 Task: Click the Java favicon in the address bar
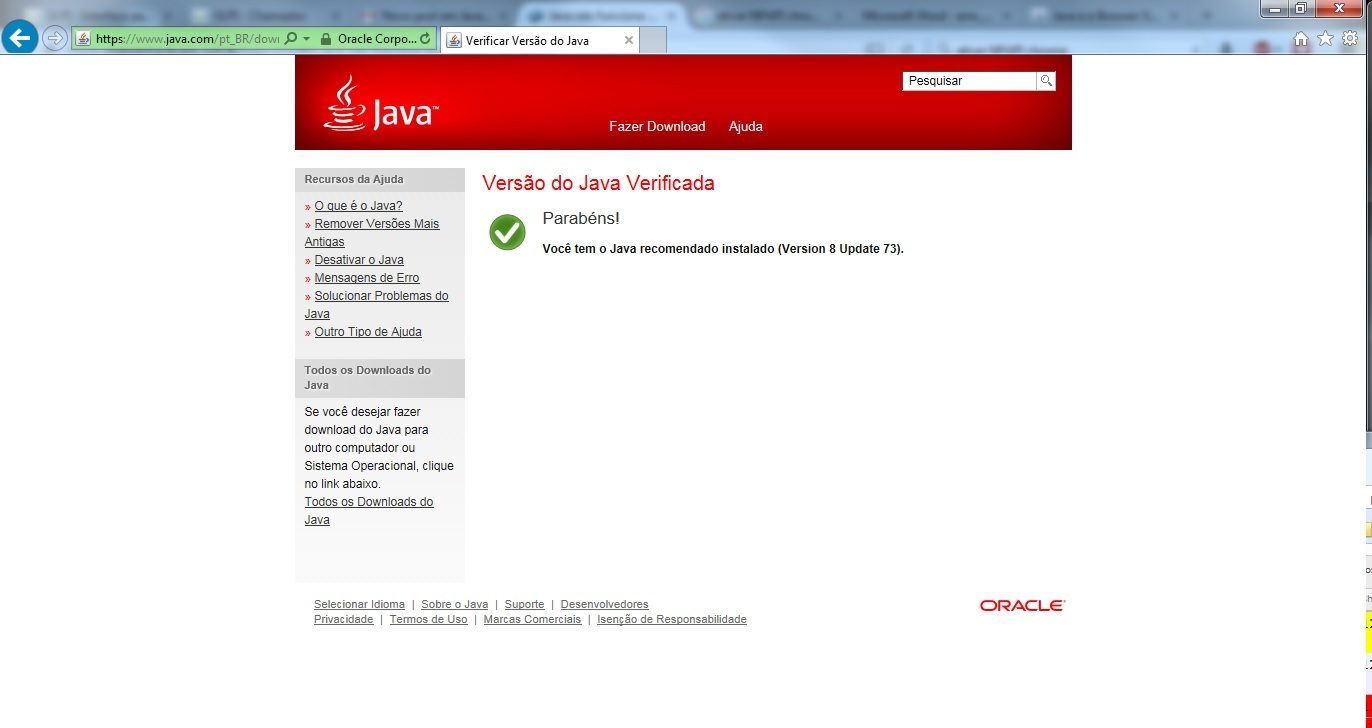click(83, 39)
